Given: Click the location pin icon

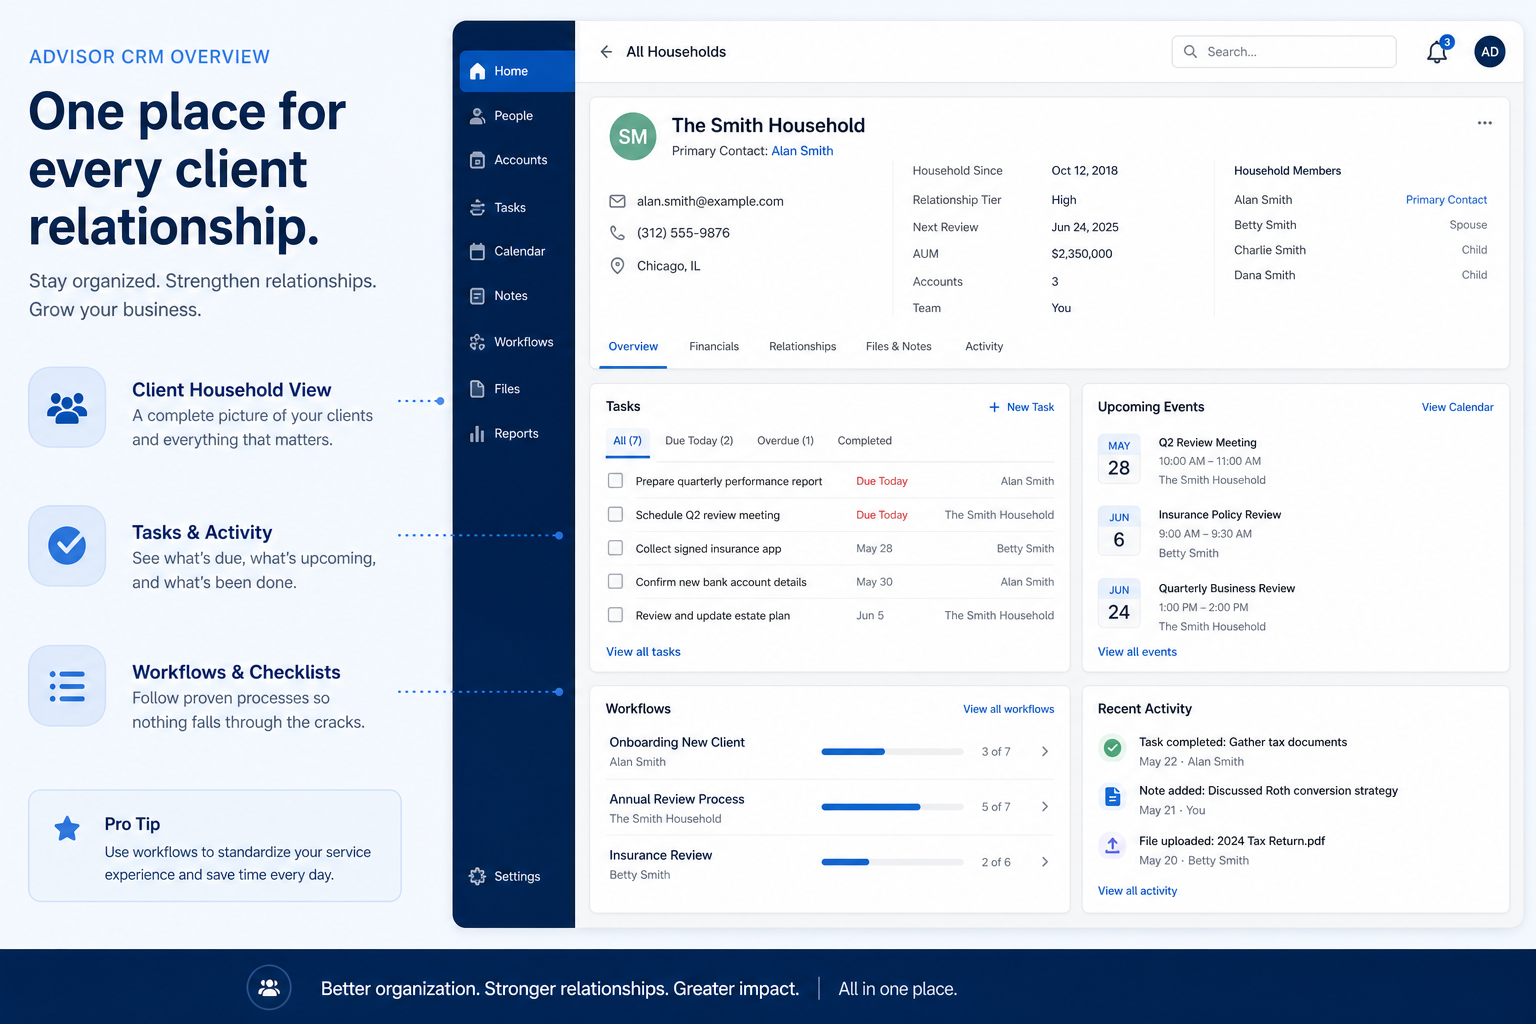Looking at the screenshot, I should pyautogui.click(x=618, y=266).
